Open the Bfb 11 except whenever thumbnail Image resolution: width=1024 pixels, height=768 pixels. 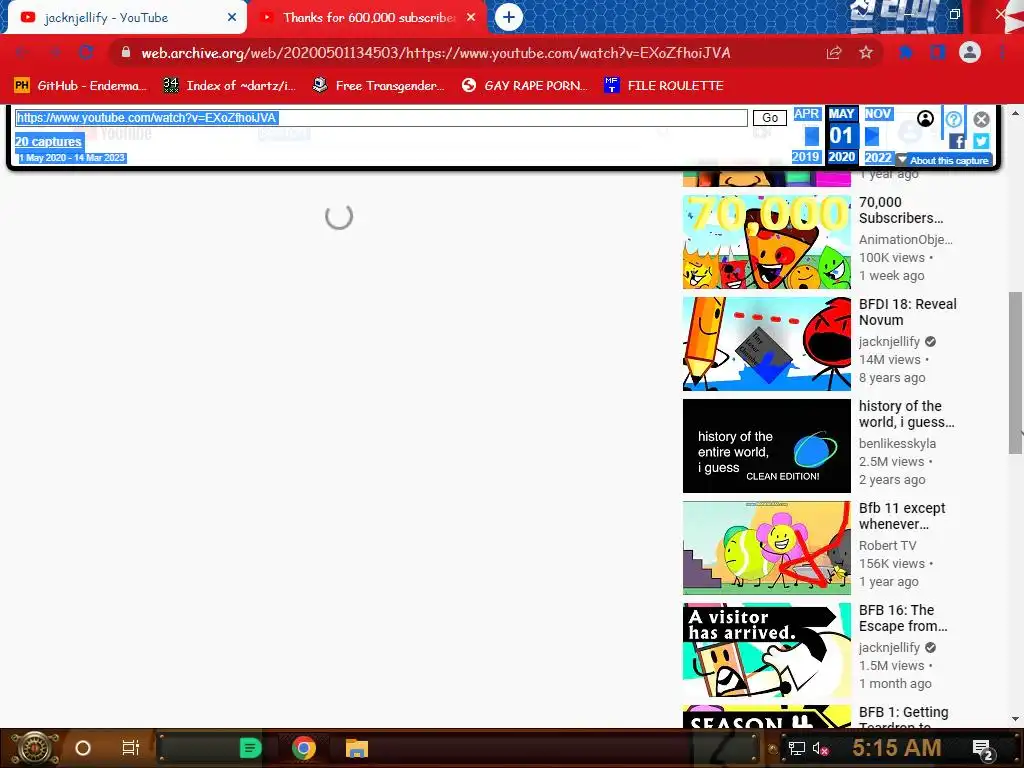point(767,547)
